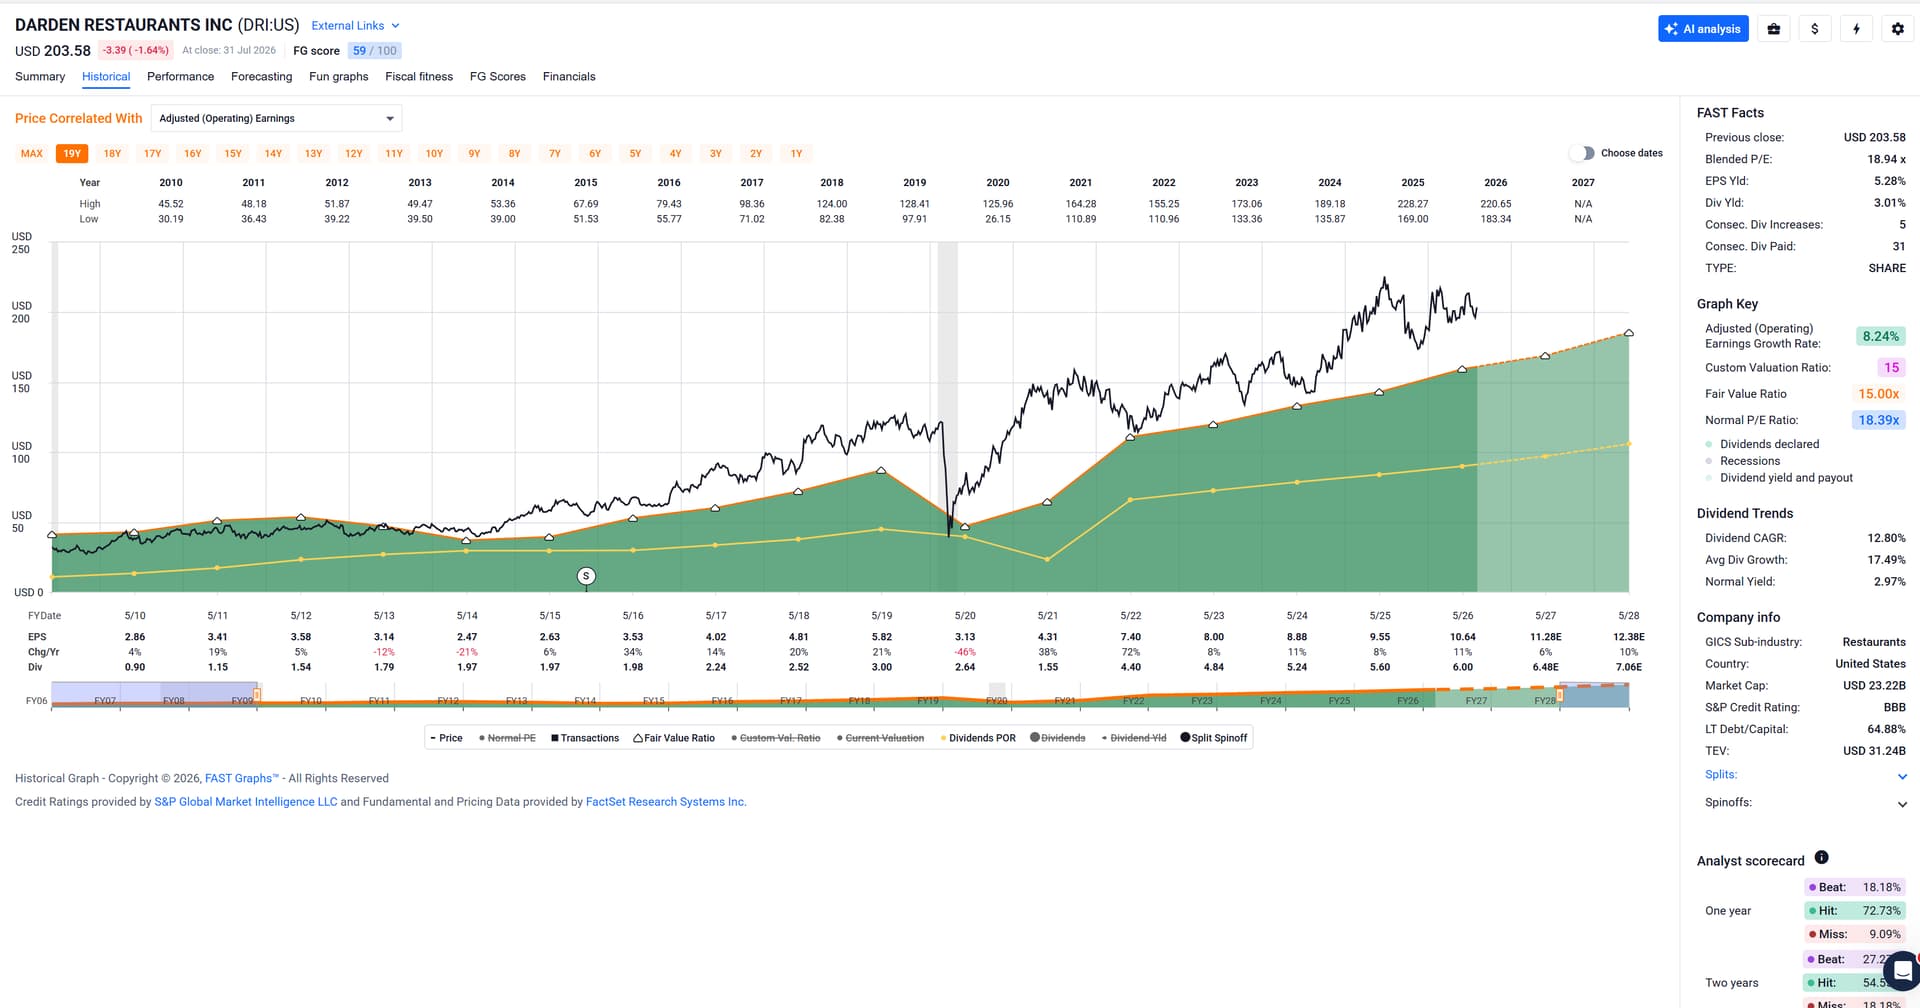Click the lightning bolt icon
1920x1008 pixels.
(x=1856, y=29)
